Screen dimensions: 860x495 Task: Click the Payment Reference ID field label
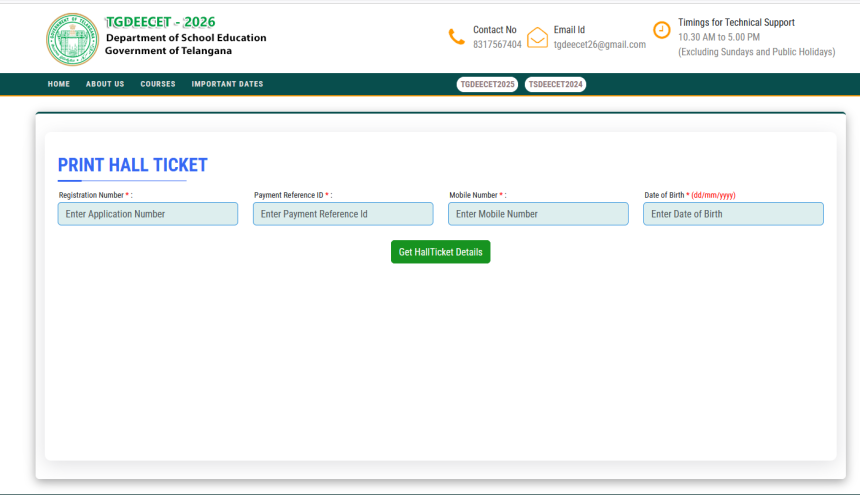tap(293, 195)
